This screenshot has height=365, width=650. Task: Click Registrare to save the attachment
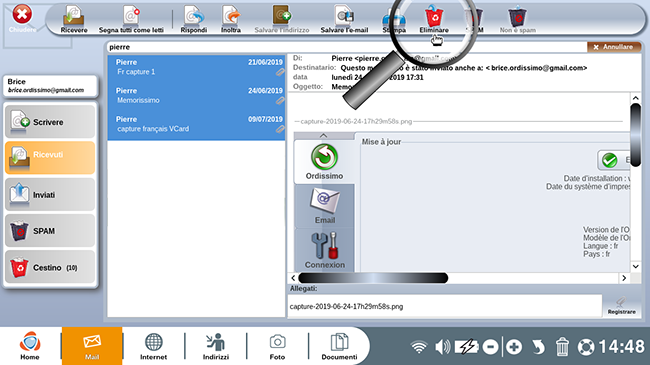click(621, 306)
